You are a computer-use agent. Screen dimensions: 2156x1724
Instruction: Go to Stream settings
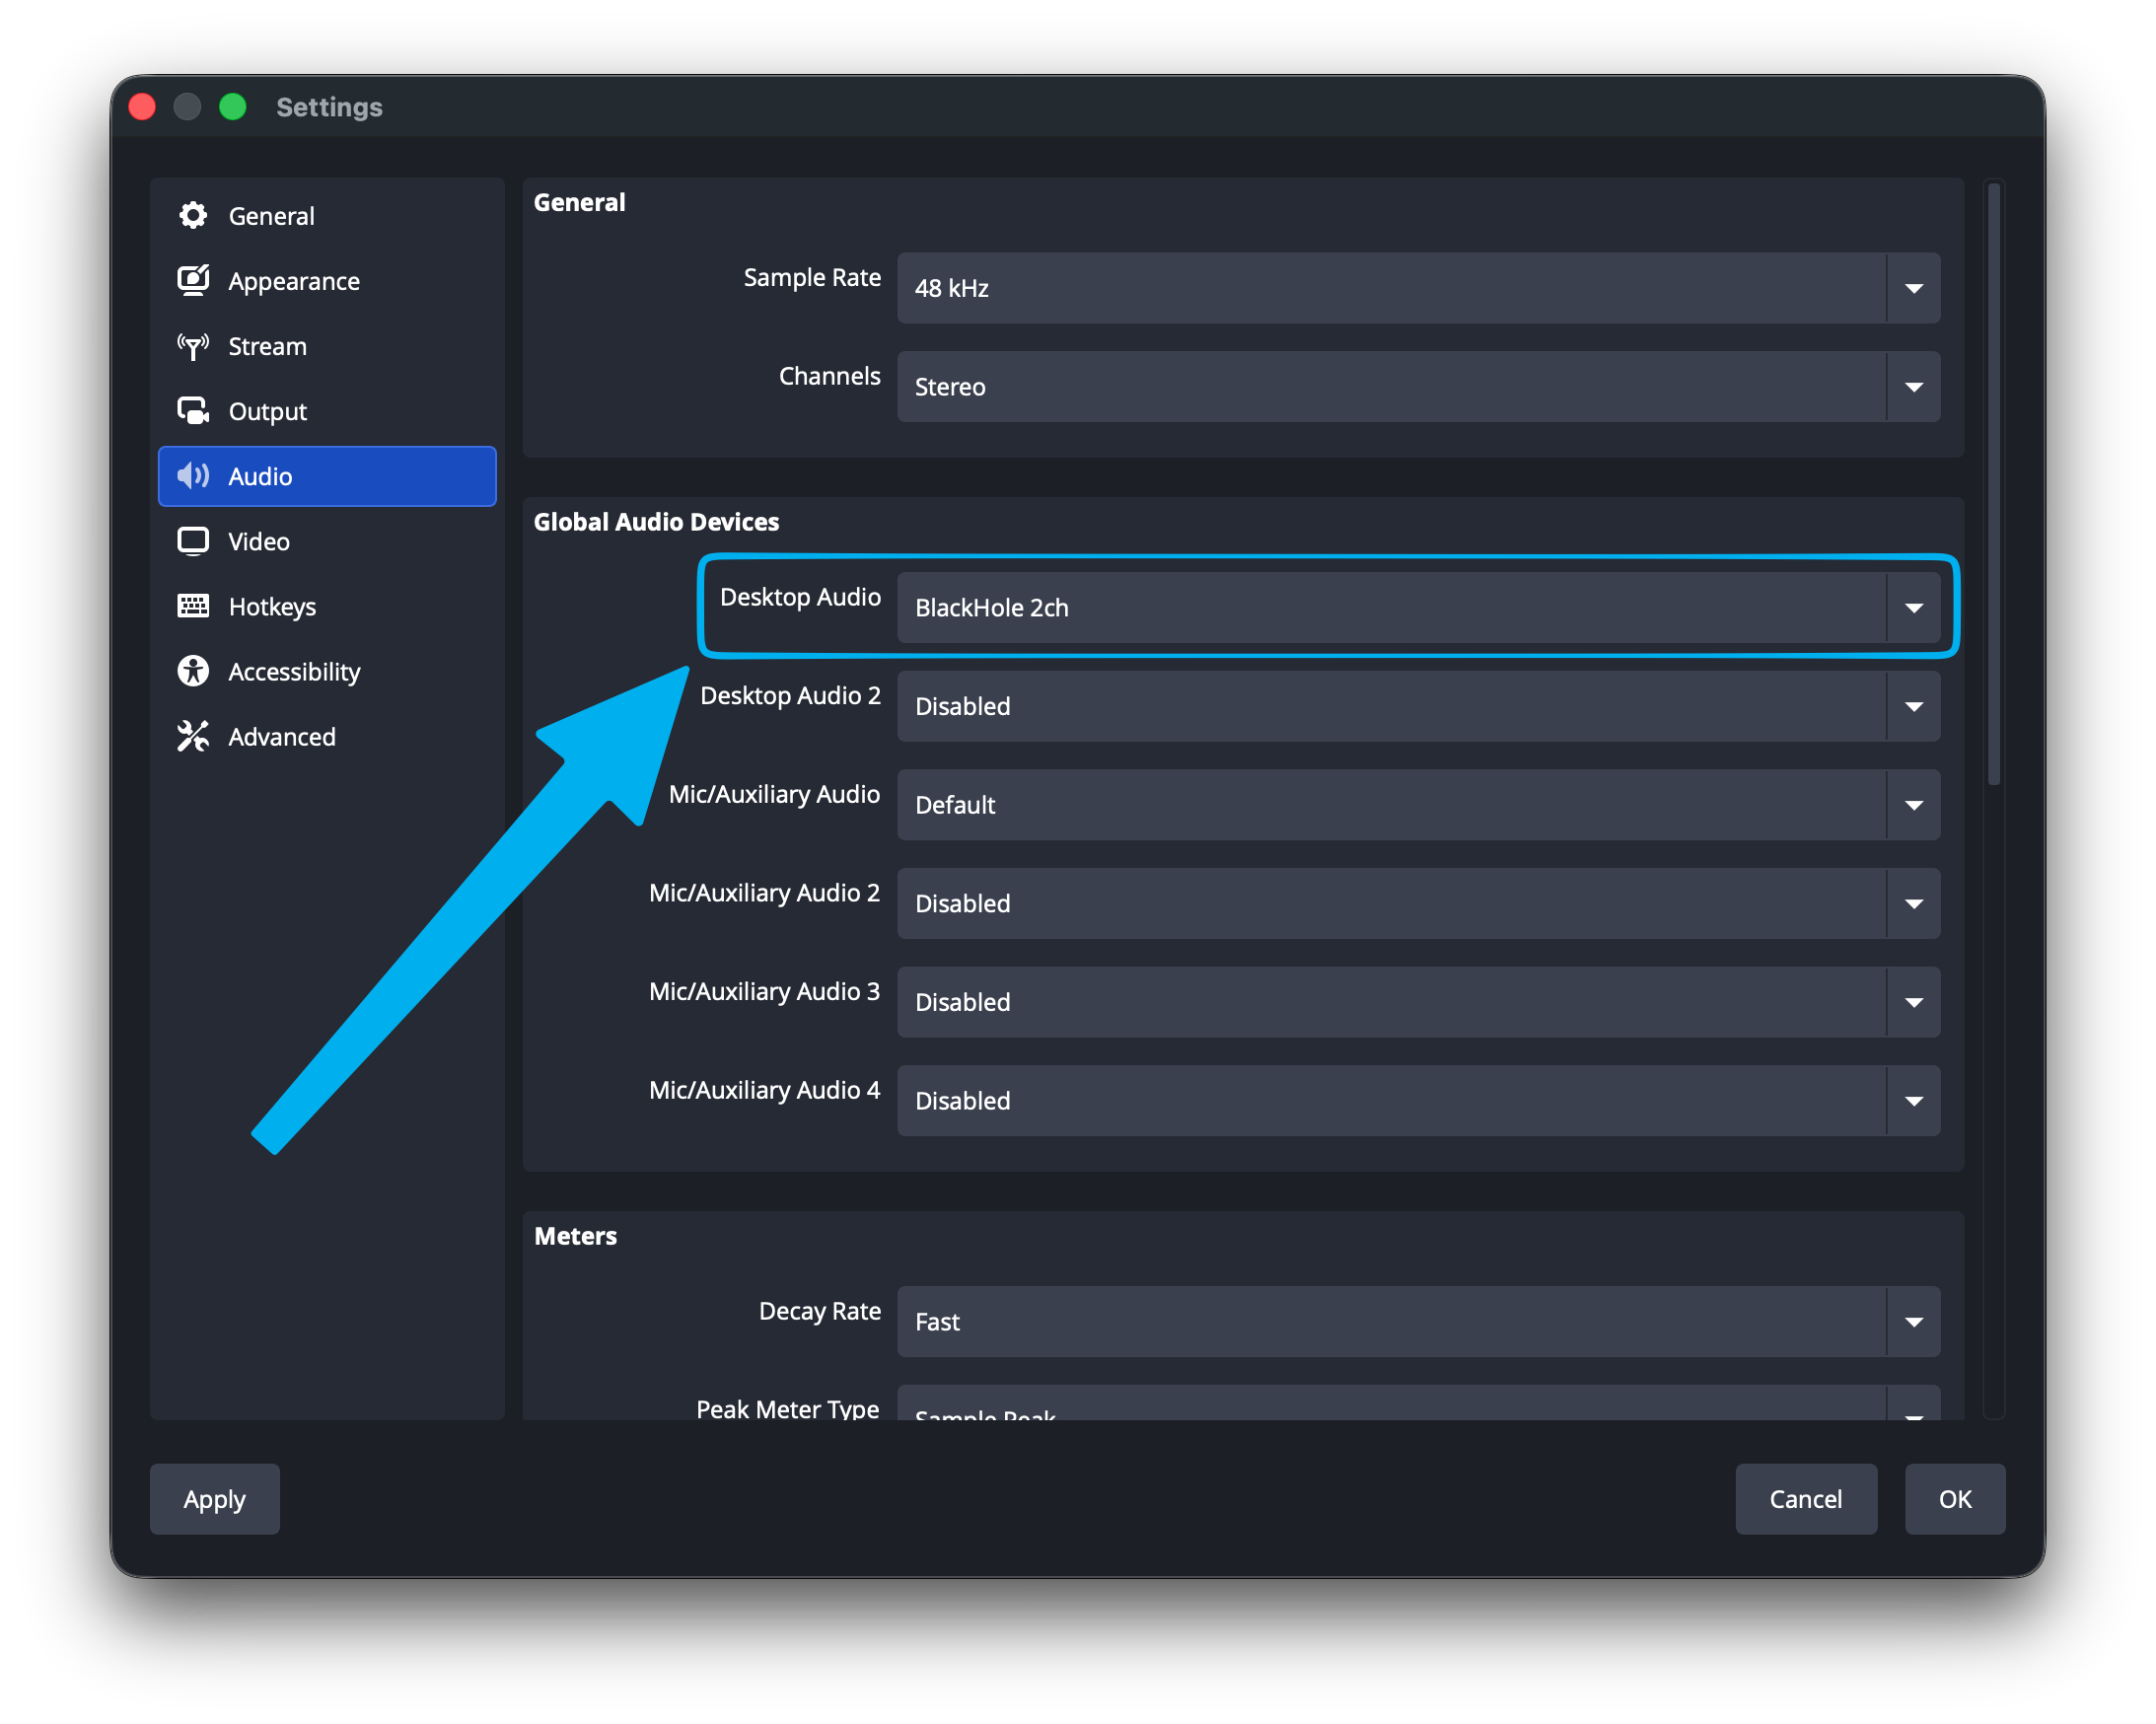coord(327,346)
